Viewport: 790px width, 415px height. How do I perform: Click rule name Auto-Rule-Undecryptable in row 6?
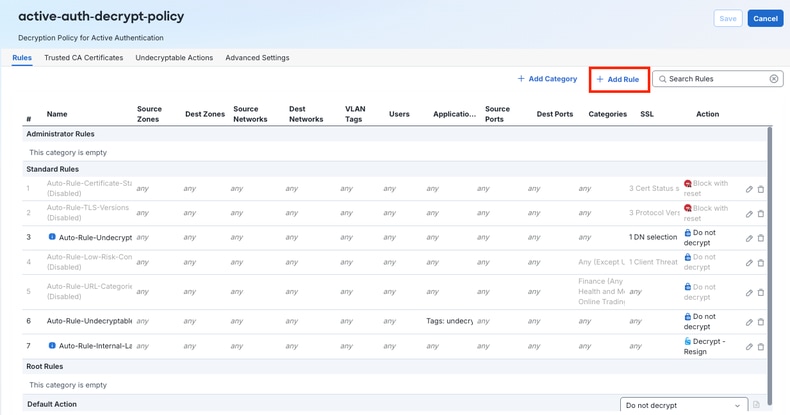click(x=89, y=321)
